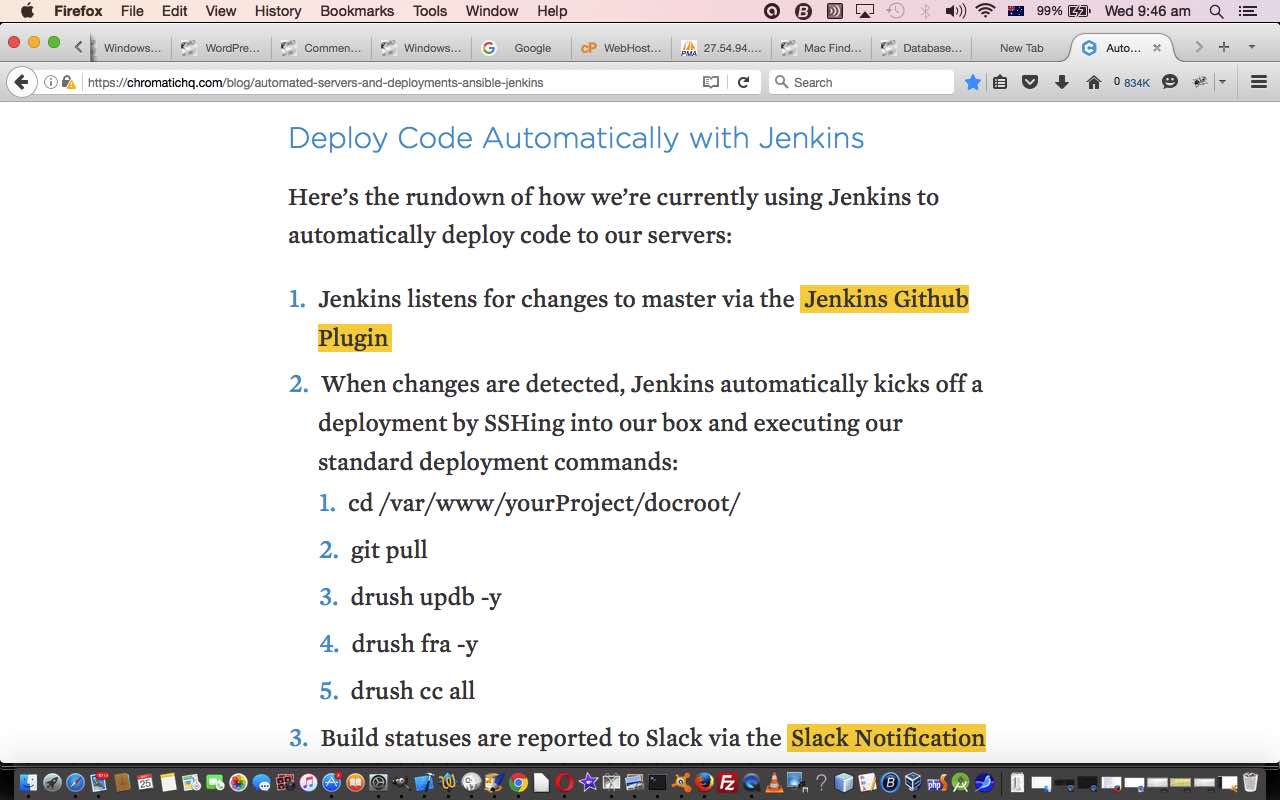Open Finder from the Dock
The width and height of the screenshot is (1280, 800).
(28, 783)
